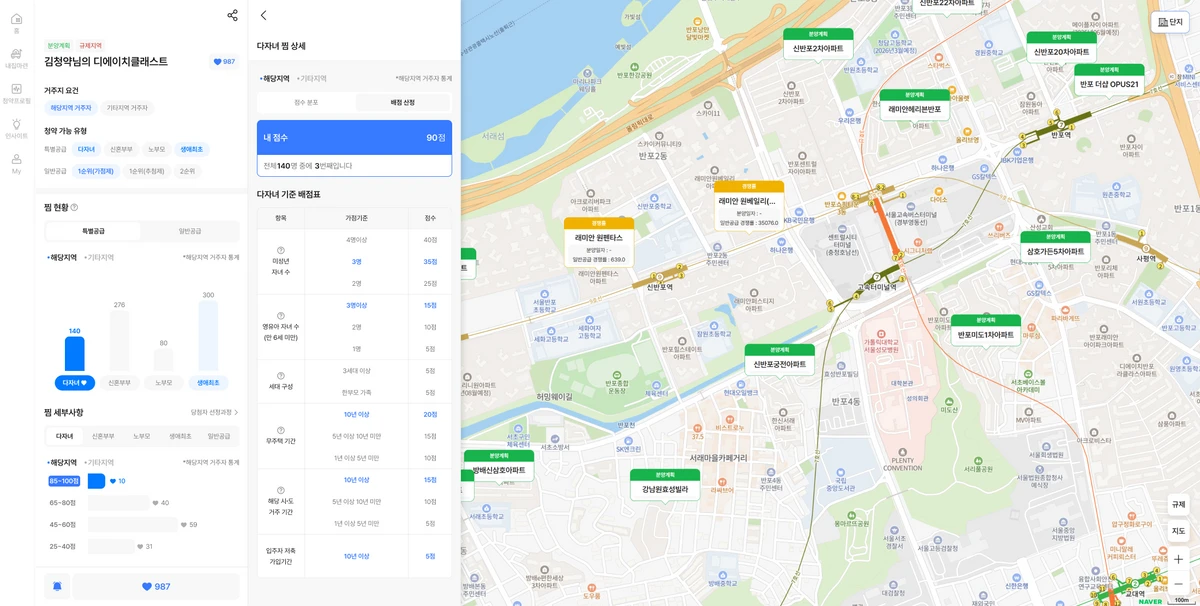Open the My profile icon

point(16,163)
